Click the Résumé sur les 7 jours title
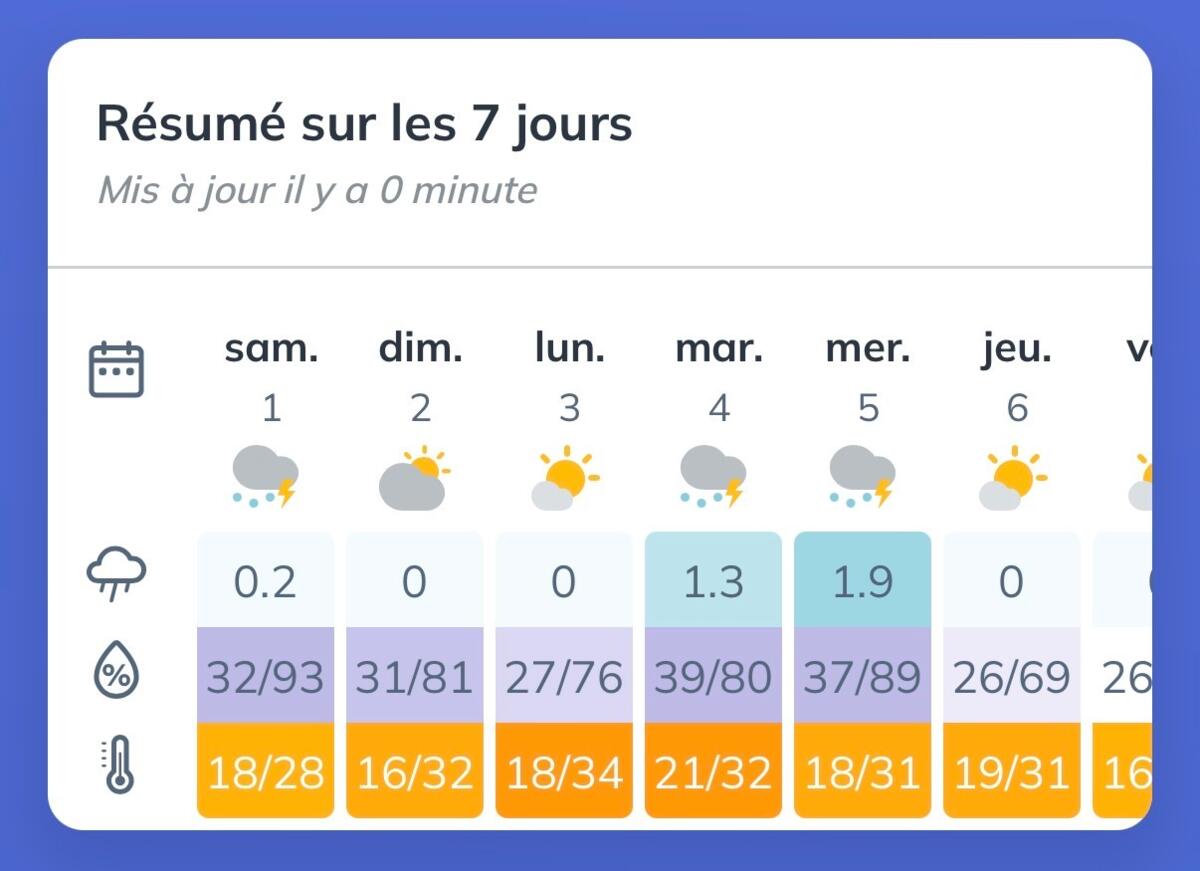Viewport: 1200px width, 871px height. pos(364,125)
